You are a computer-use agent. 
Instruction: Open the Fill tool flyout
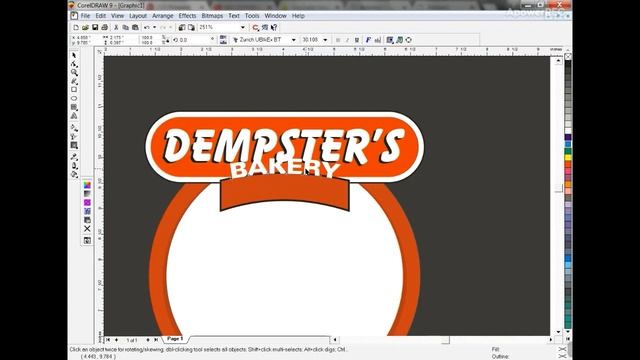click(74, 174)
